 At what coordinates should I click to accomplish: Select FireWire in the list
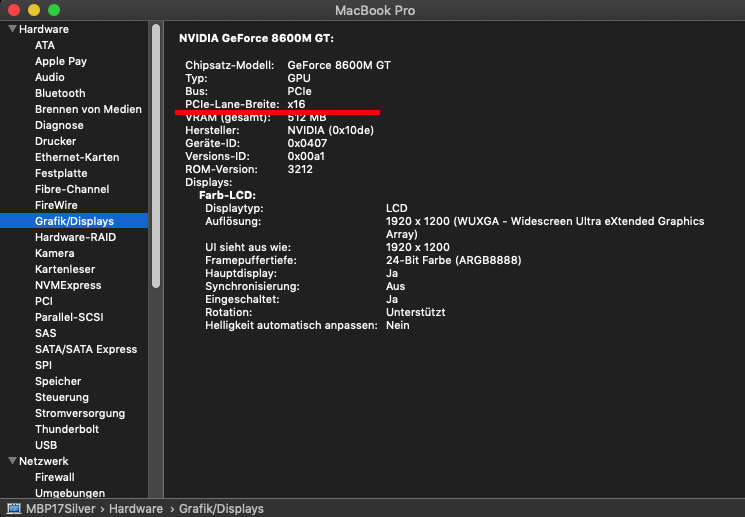click(56, 205)
